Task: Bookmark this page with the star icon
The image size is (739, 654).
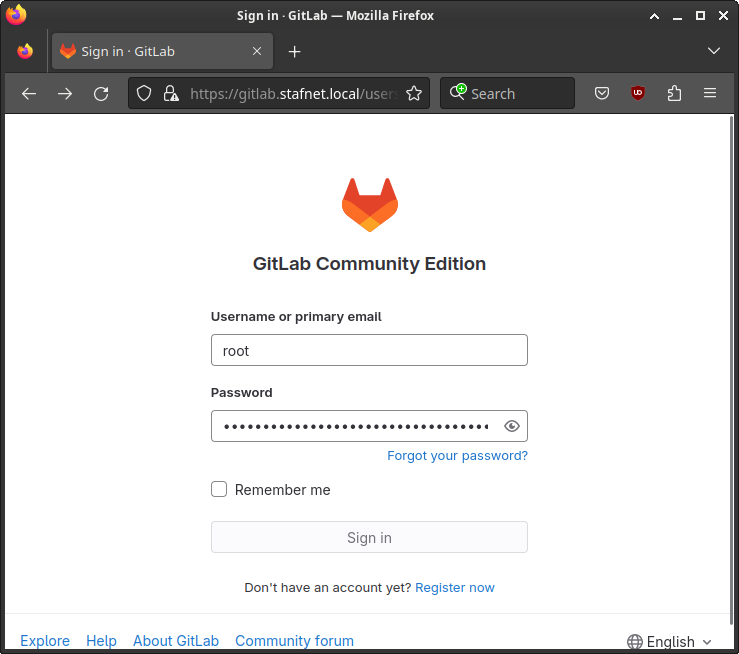Action: coord(414,93)
